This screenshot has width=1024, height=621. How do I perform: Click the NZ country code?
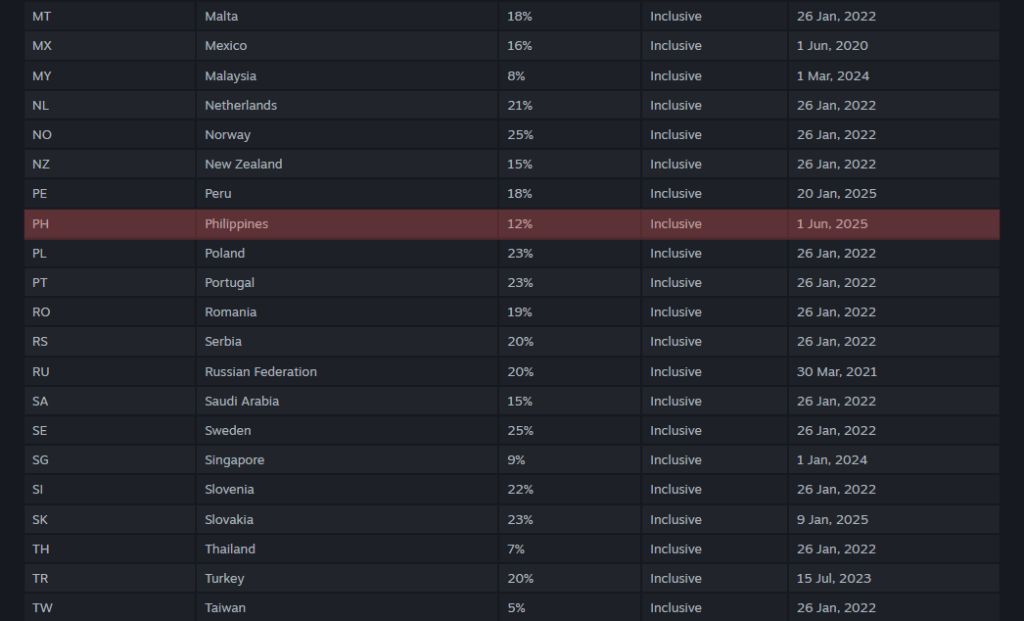[41, 164]
